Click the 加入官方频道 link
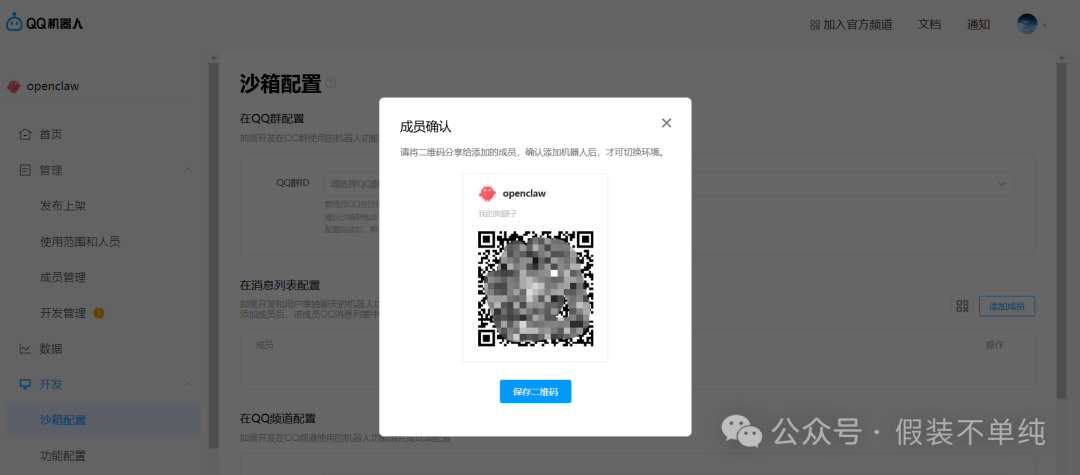The height and width of the screenshot is (475, 1080). click(x=858, y=25)
